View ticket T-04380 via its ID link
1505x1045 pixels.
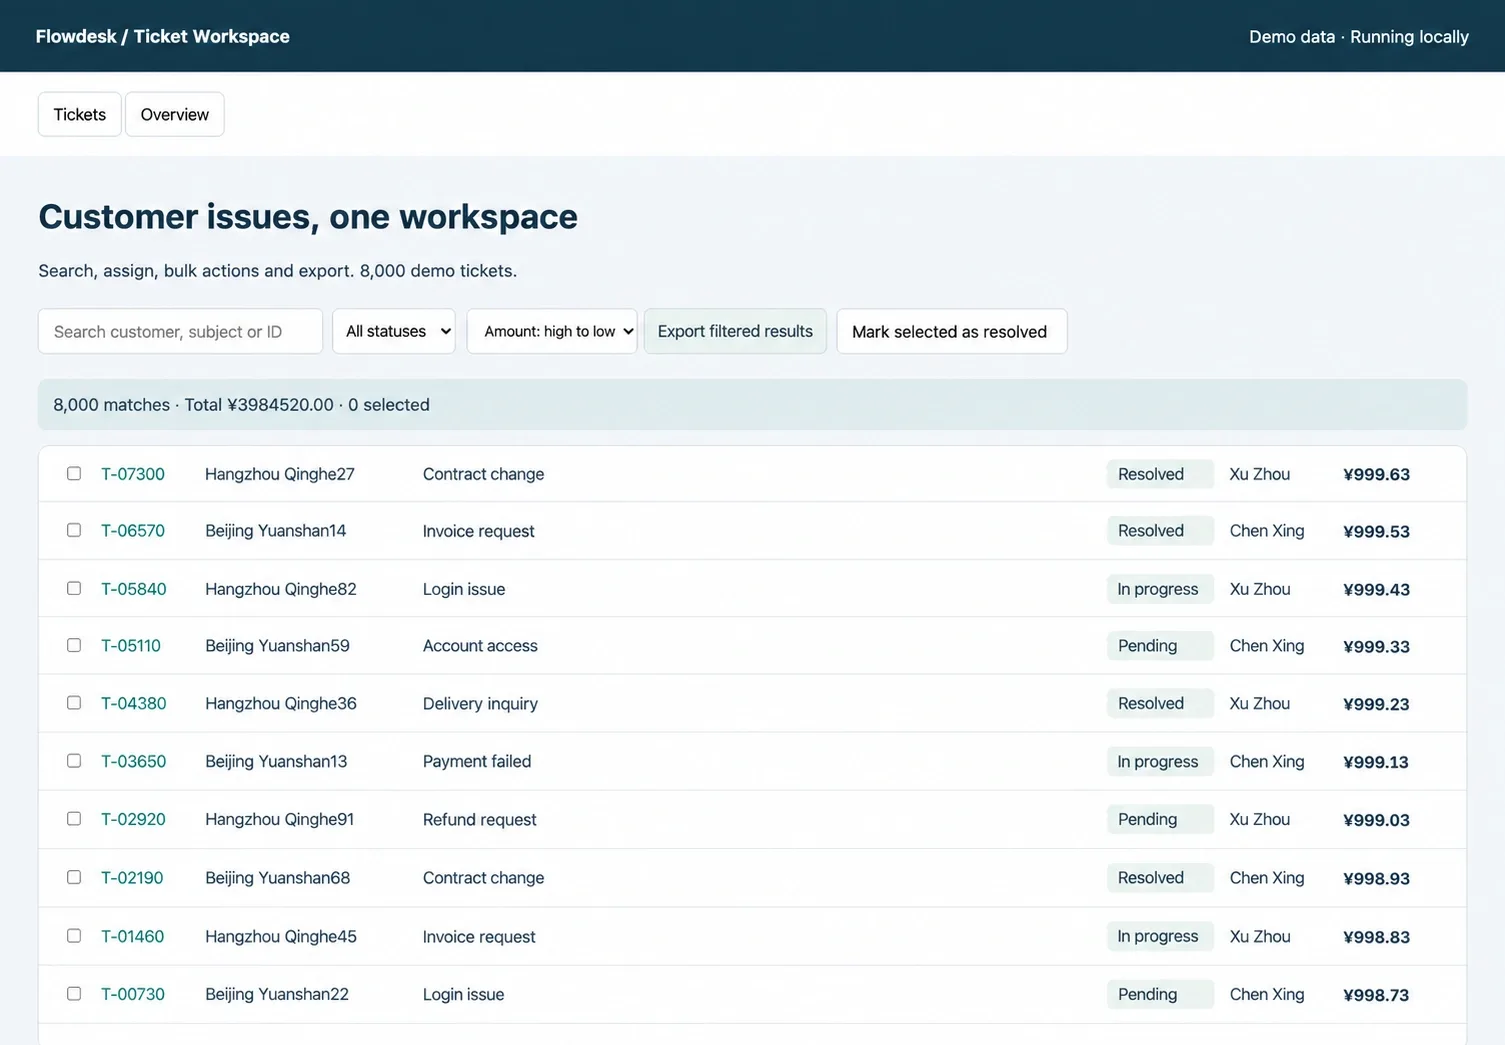[134, 704]
